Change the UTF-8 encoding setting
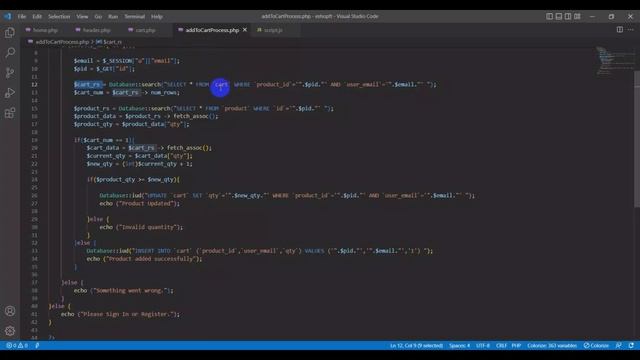This screenshot has height=360, width=640. pyautogui.click(x=483, y=345)
